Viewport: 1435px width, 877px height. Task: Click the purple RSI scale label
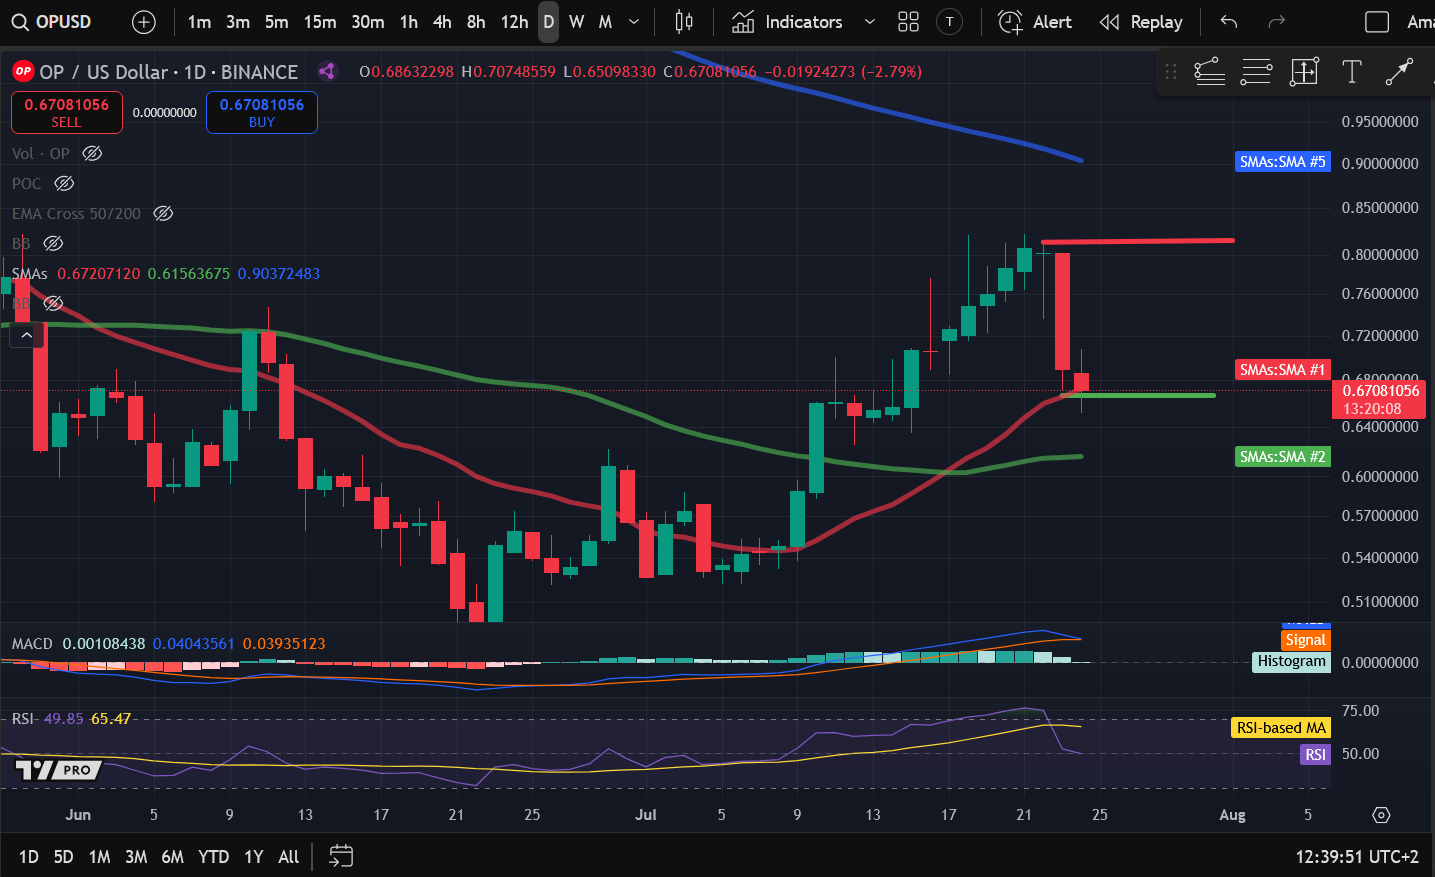(x=1315, y=754)
